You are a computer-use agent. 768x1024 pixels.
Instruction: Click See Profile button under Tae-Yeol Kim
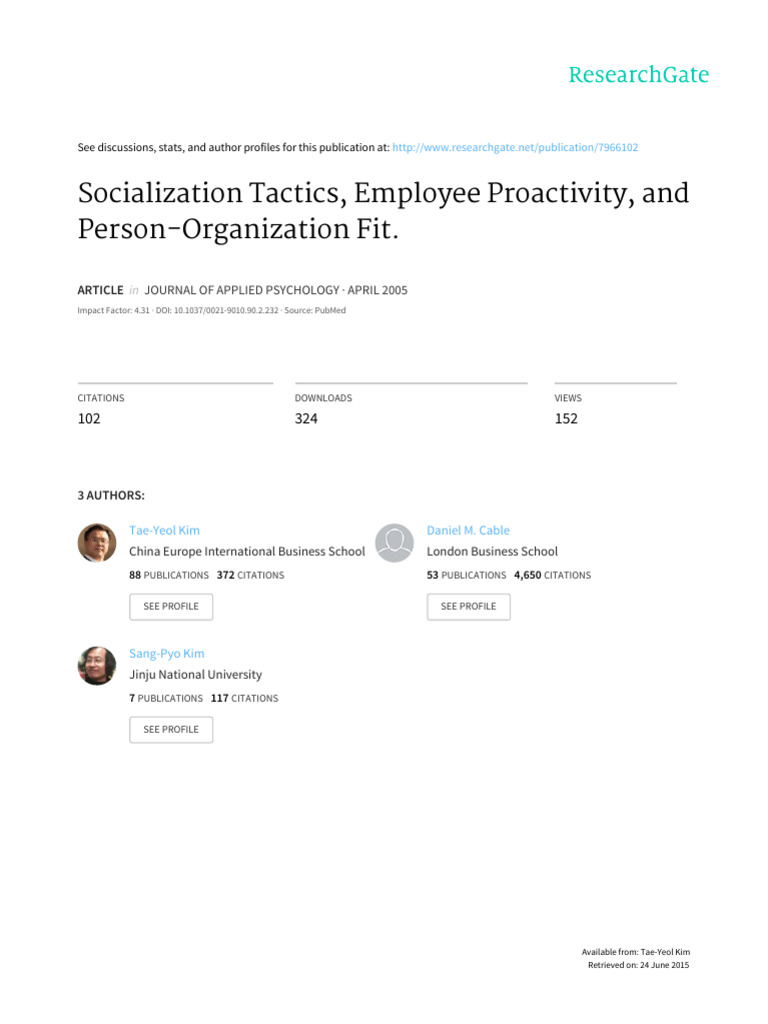pos(171,607)
